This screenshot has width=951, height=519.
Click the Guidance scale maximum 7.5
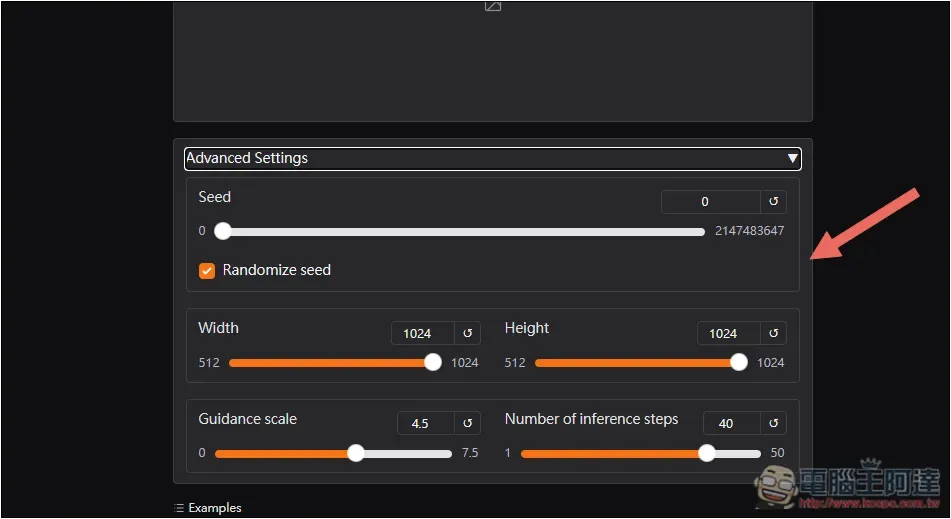coord(470,453)
